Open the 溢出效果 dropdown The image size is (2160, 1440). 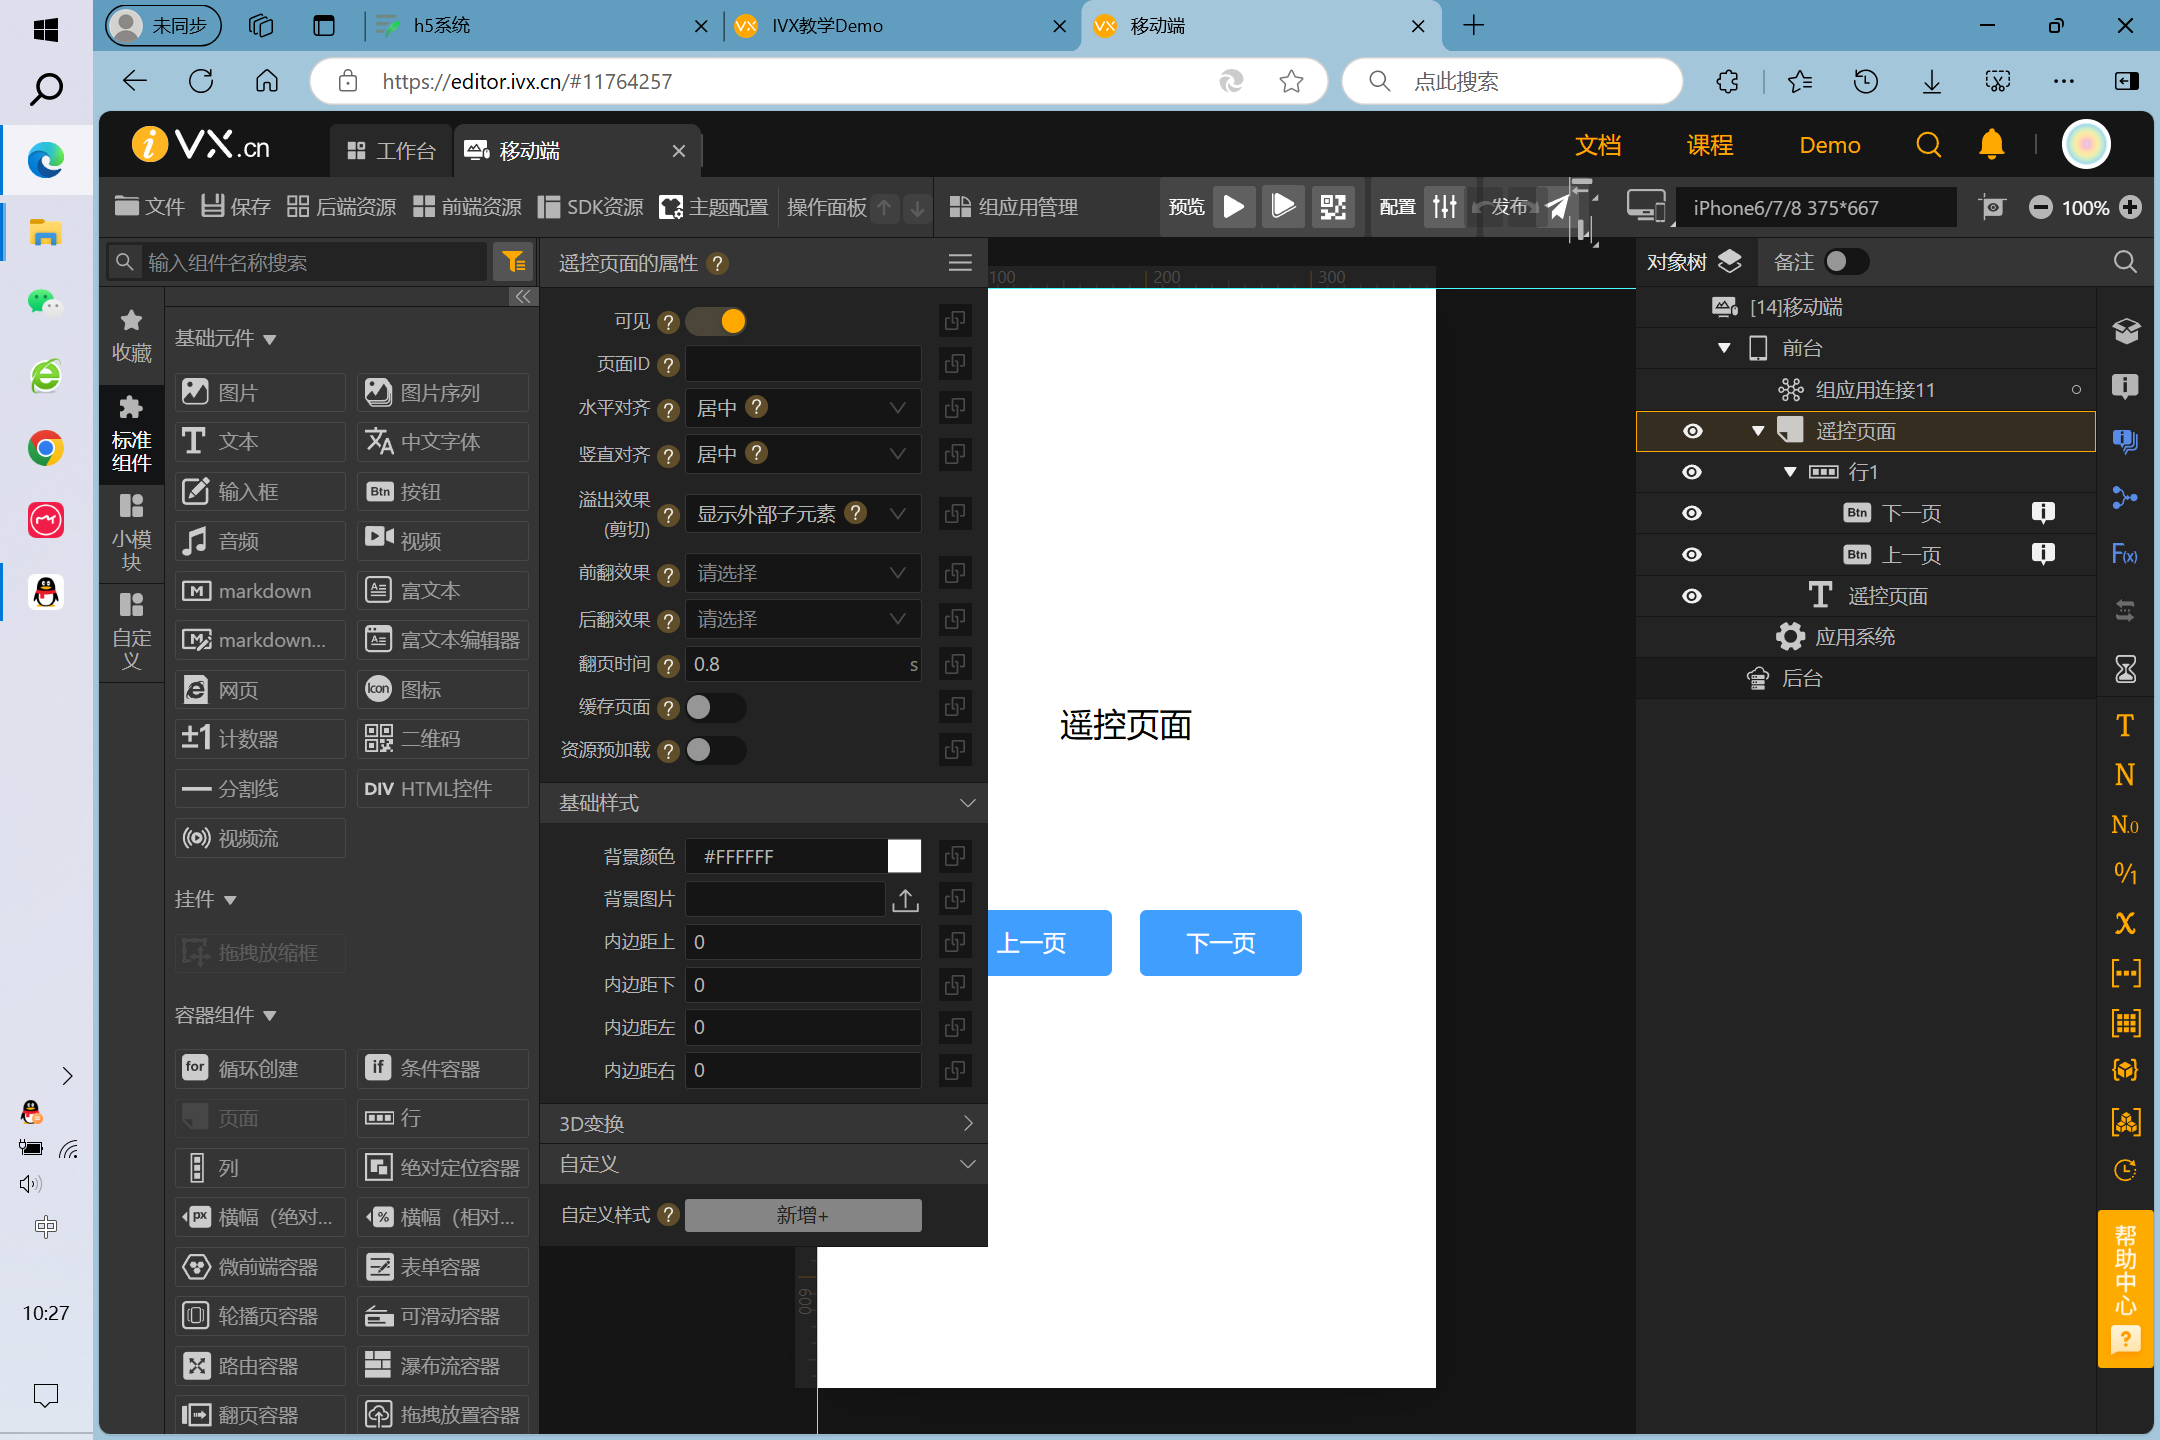(x=803, y=514)
